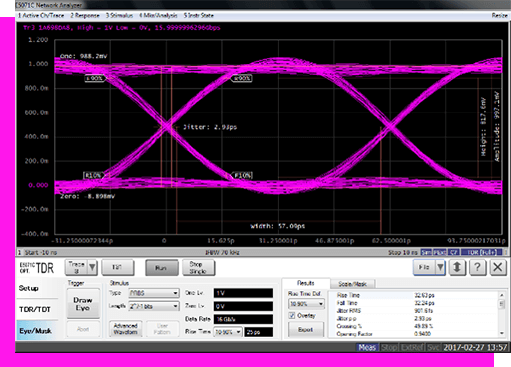Viewport: 511px width, 367px height.
Task: Select the Crossing % result row
Action: tap(413, 326)
